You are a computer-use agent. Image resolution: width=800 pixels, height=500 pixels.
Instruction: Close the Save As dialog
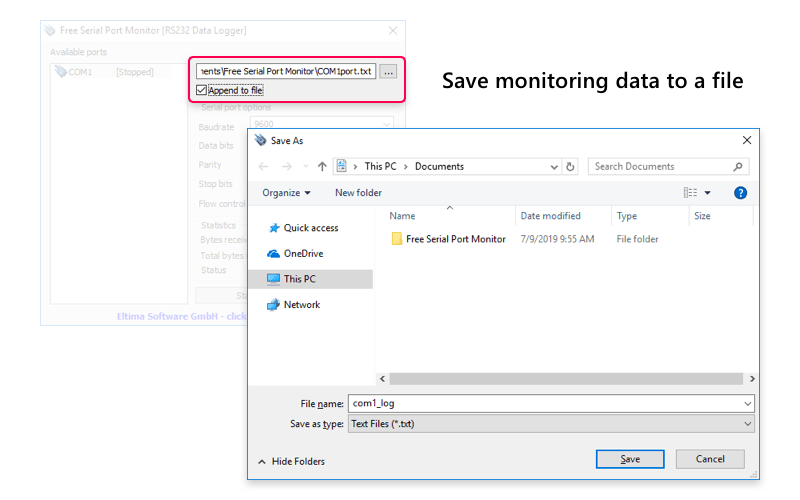tap(746, 140)
